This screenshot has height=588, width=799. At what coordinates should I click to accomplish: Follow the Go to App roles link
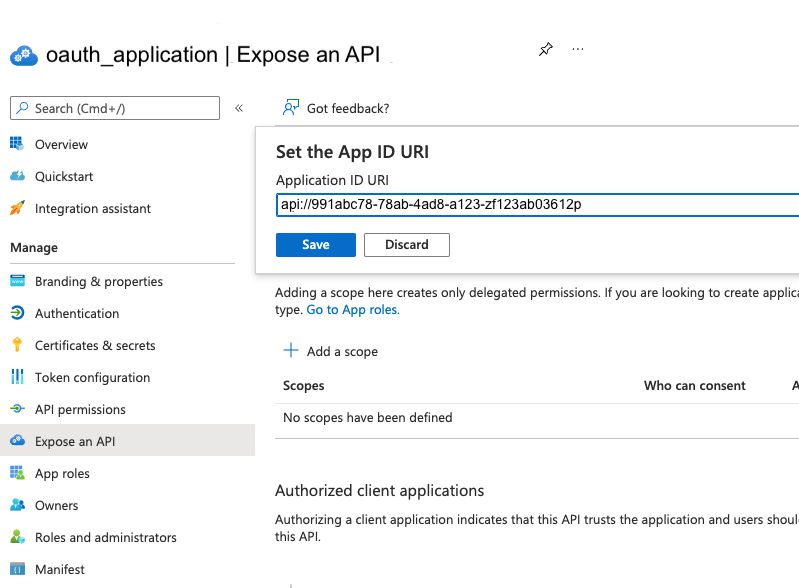tap(353, 310)
